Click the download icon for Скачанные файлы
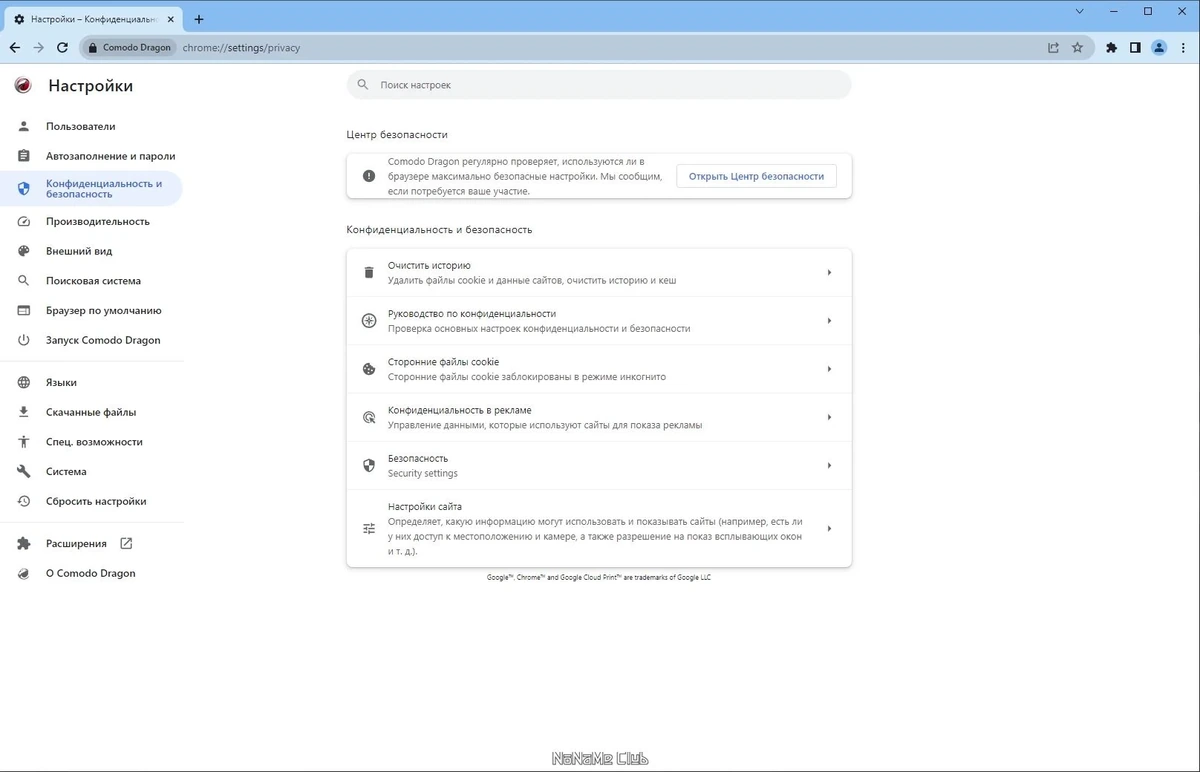Screen dimensions: 1200x772 click(x=24, y=412)
